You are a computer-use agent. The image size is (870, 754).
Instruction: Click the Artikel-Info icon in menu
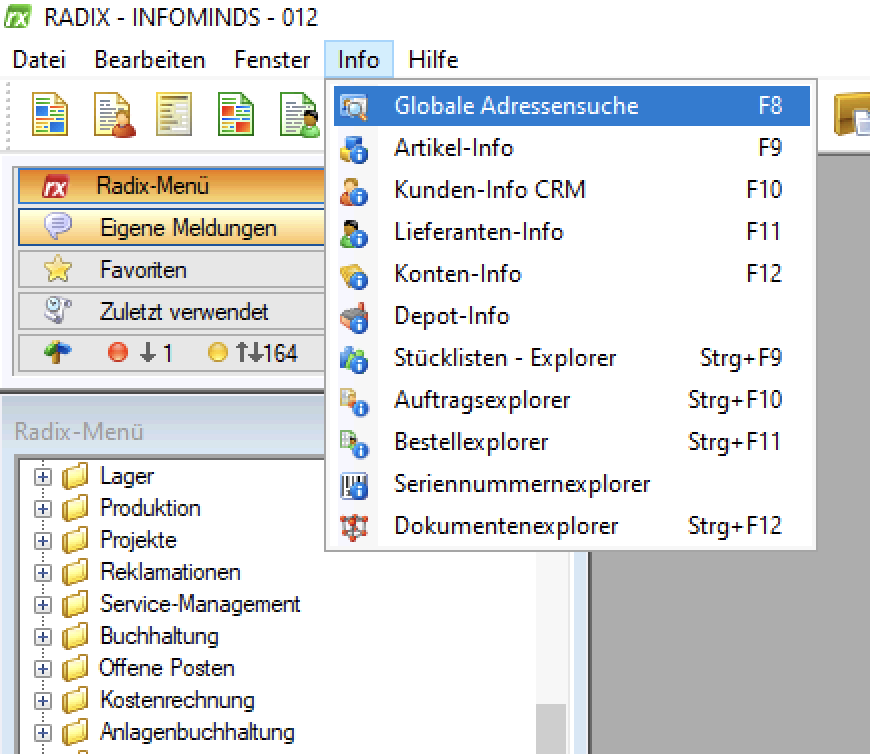click(354, 149)
